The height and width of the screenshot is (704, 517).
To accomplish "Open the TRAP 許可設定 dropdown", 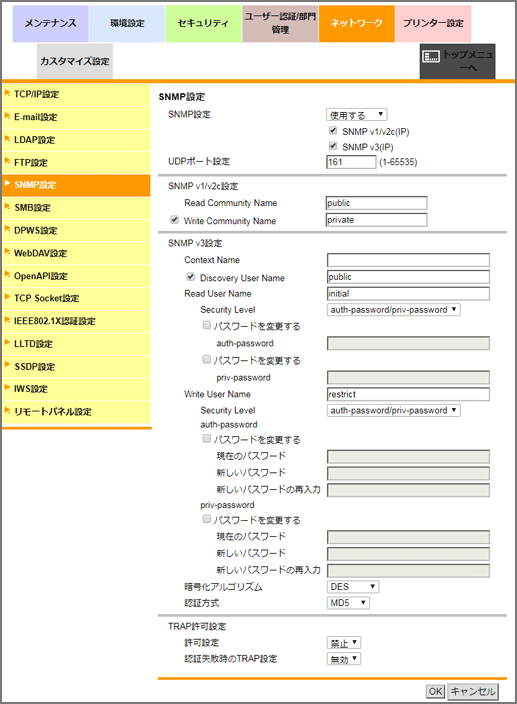I will 344,643.
